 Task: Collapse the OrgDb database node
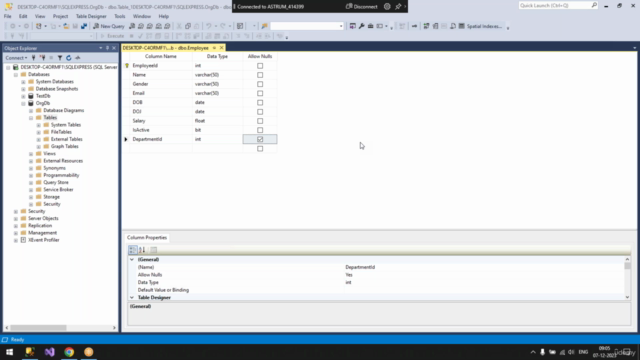pyautogui.click(x=23, y=104)
